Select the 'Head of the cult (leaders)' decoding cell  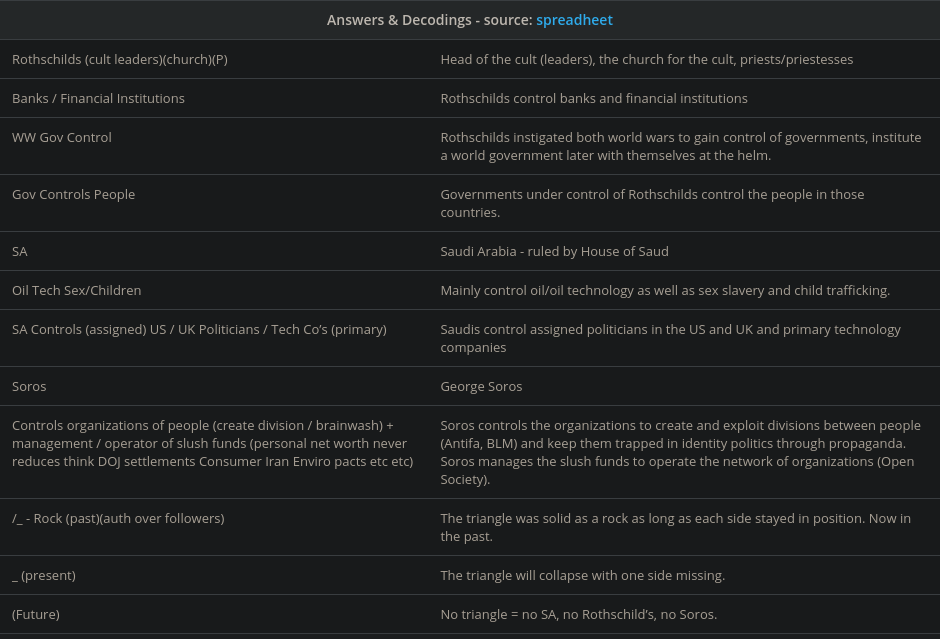pyautogui.click(x=646, y=59)
